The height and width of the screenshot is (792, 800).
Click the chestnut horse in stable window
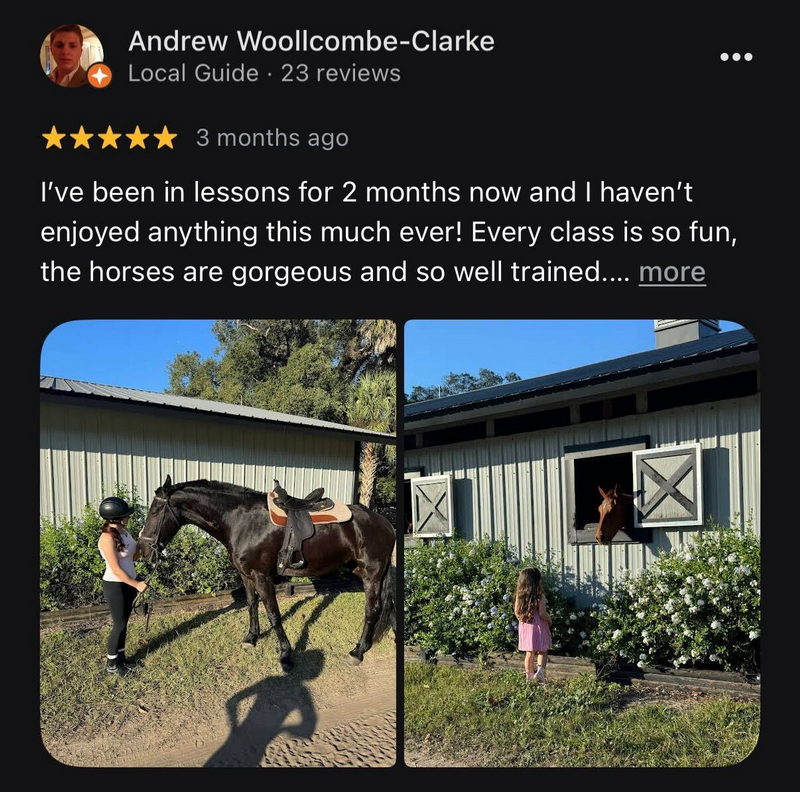pyautogui.click(x=614, y=513)
